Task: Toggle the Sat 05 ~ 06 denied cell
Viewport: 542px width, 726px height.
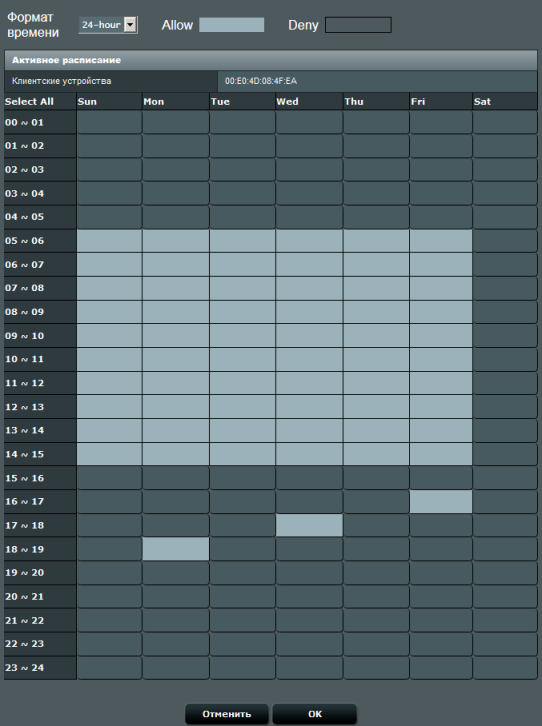Action: point(505,241)
